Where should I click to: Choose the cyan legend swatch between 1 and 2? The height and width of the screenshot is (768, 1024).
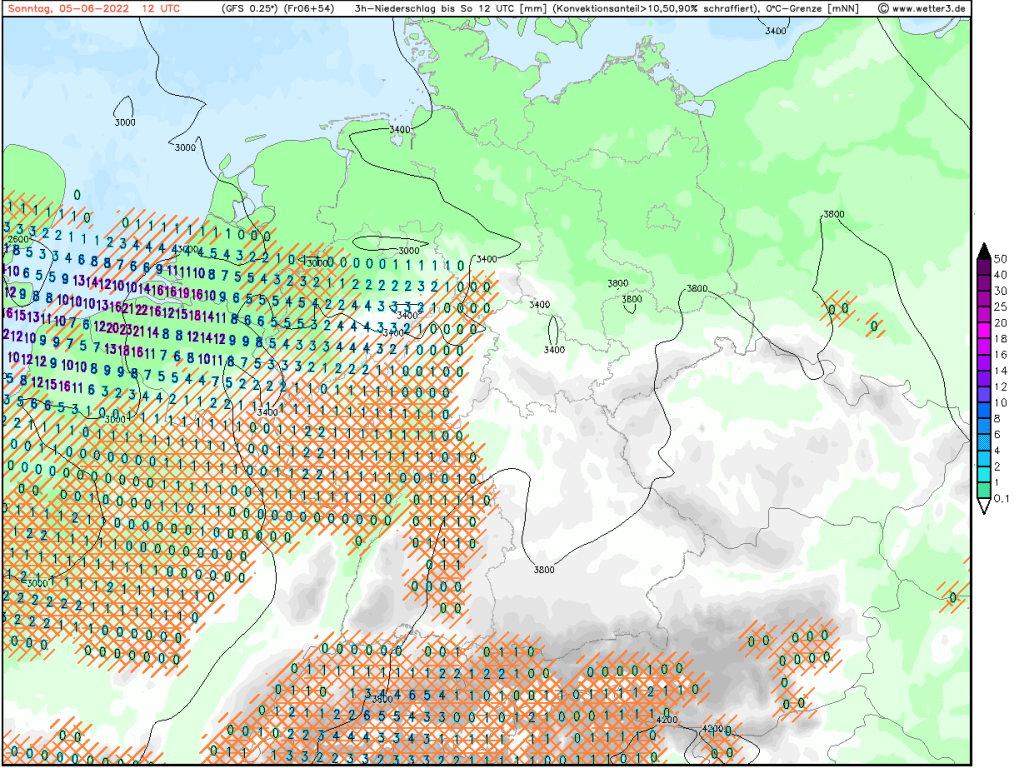pyautogui.click(x=984, y=474)
